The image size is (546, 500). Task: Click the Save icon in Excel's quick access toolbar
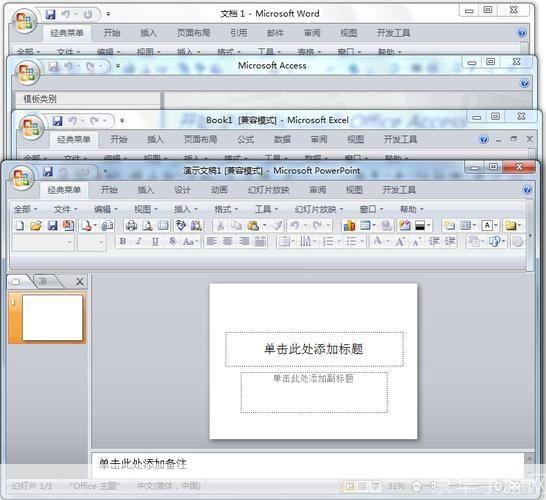click(57, 121)
